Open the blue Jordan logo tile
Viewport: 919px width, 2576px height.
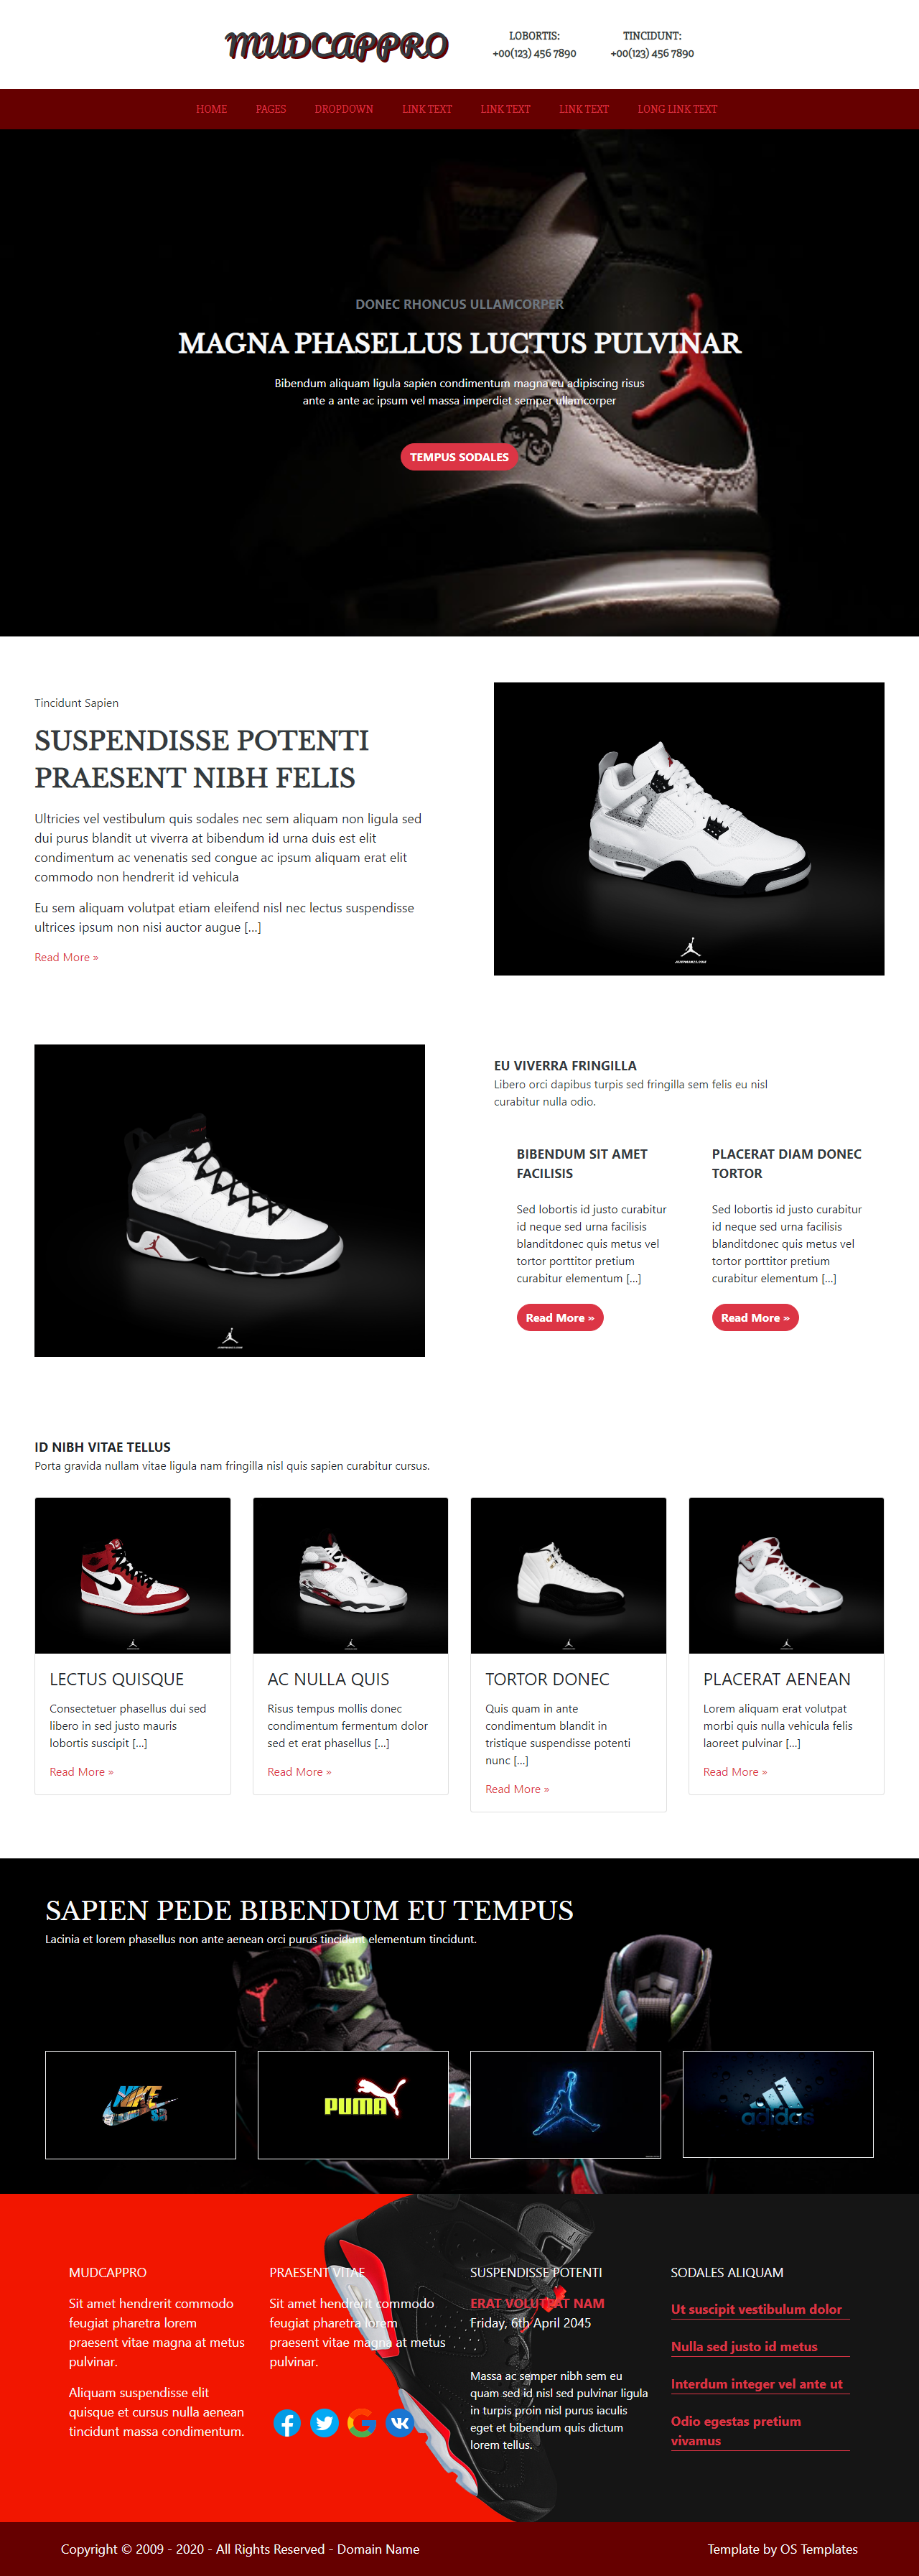tap(565, 2104)
